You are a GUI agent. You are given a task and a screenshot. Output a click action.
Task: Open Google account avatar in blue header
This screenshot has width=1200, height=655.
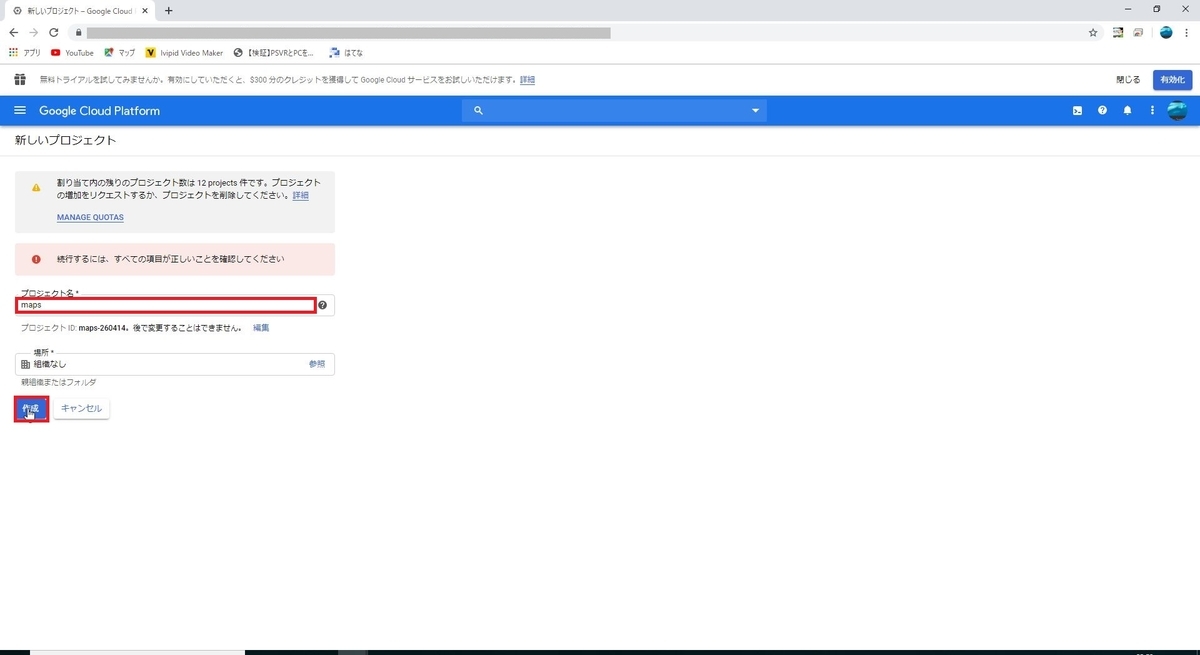click(x=1178, y=111)
